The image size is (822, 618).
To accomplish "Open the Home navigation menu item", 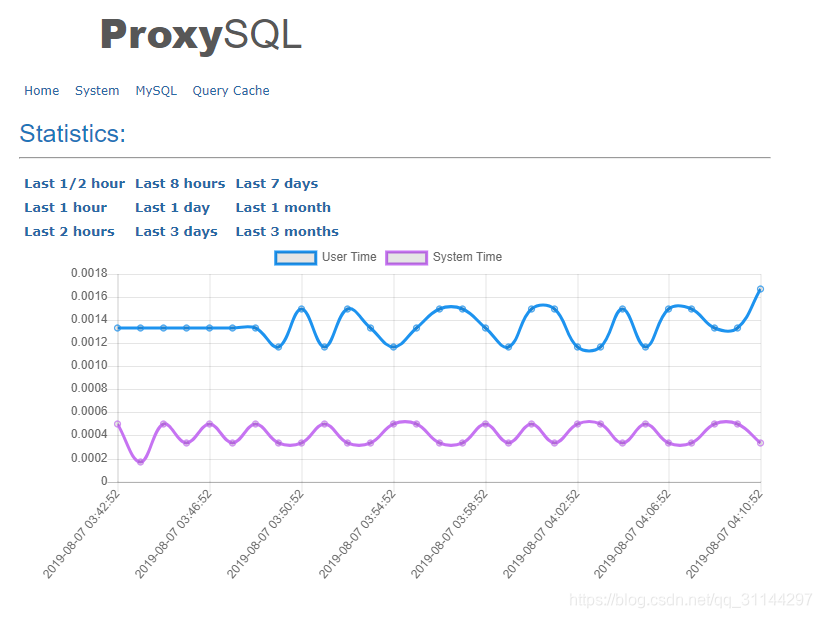I will 41,90.
